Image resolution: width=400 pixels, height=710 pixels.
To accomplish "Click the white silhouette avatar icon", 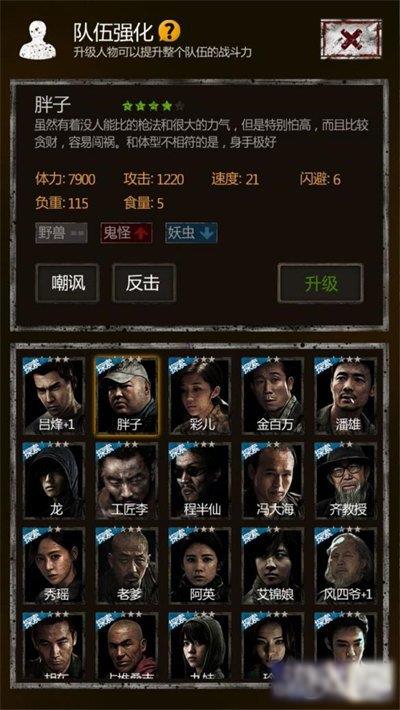I will pos(37,40).
